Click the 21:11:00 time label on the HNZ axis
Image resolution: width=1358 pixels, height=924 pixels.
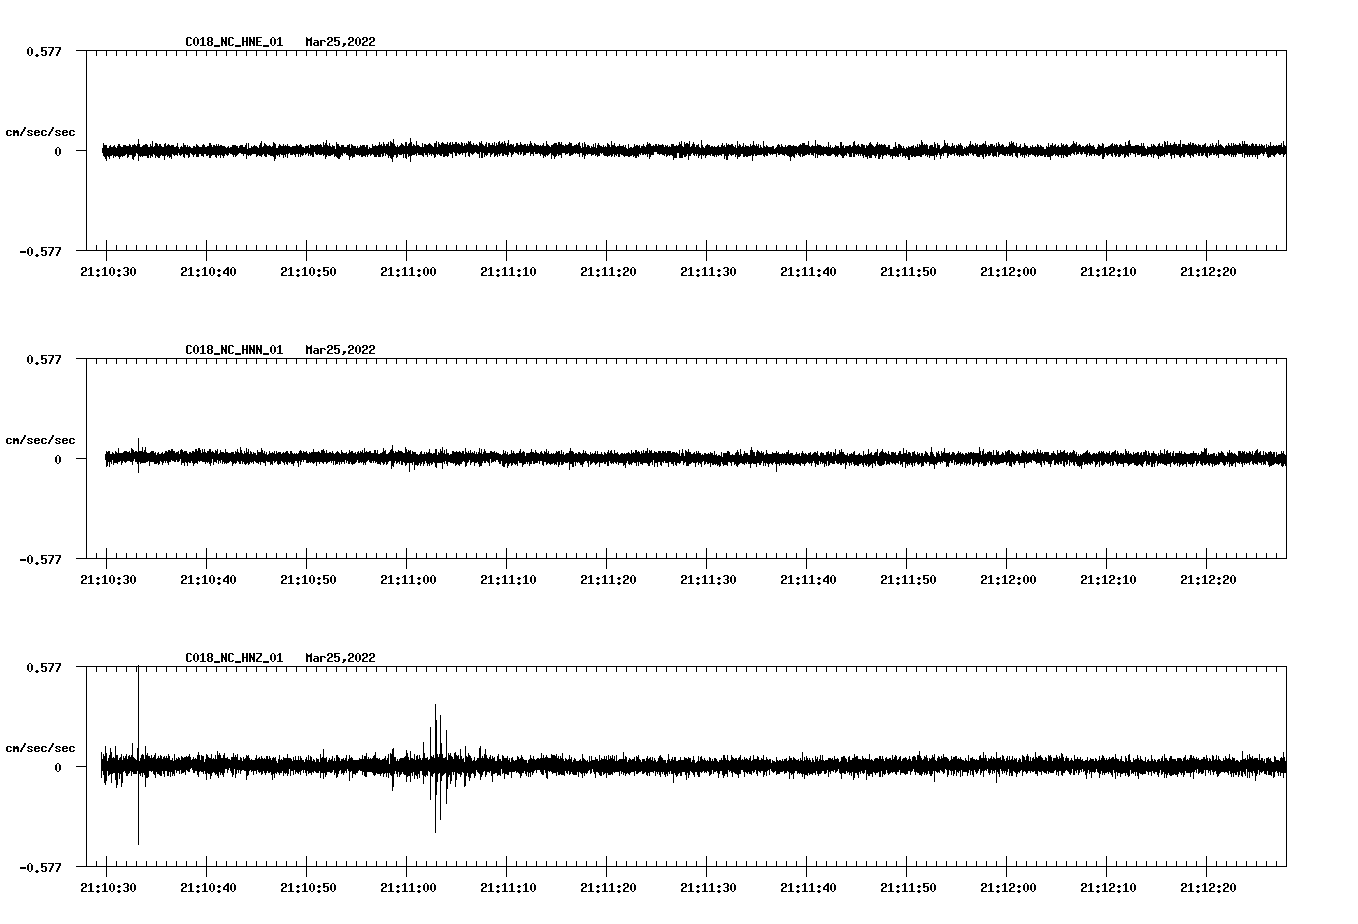click(408, 888)
